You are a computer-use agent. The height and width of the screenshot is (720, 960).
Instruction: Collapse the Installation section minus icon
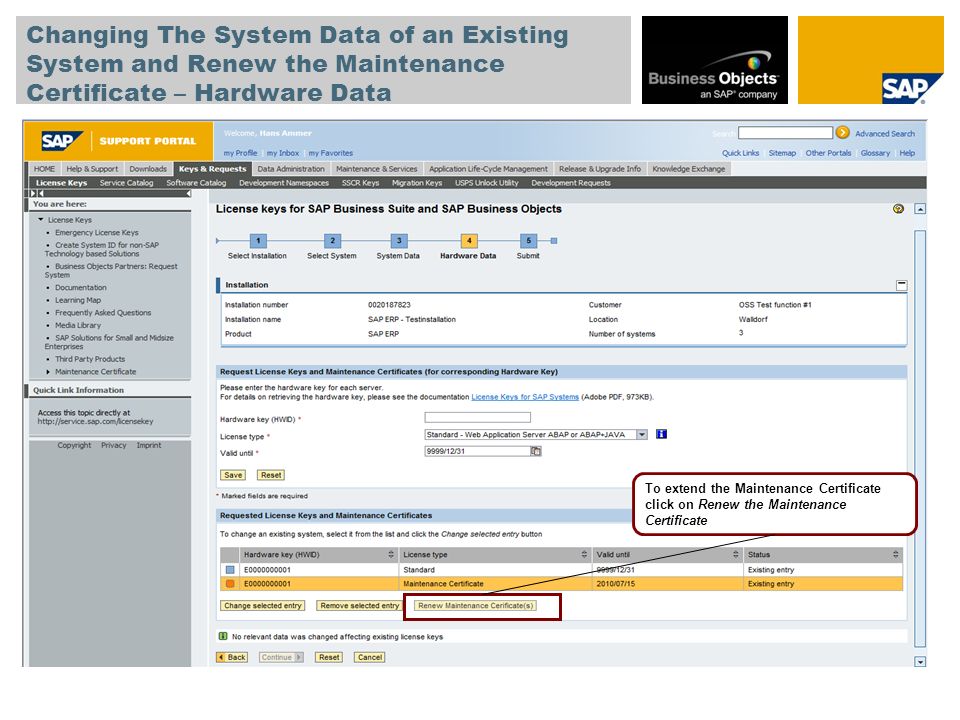tap(901, 285)
